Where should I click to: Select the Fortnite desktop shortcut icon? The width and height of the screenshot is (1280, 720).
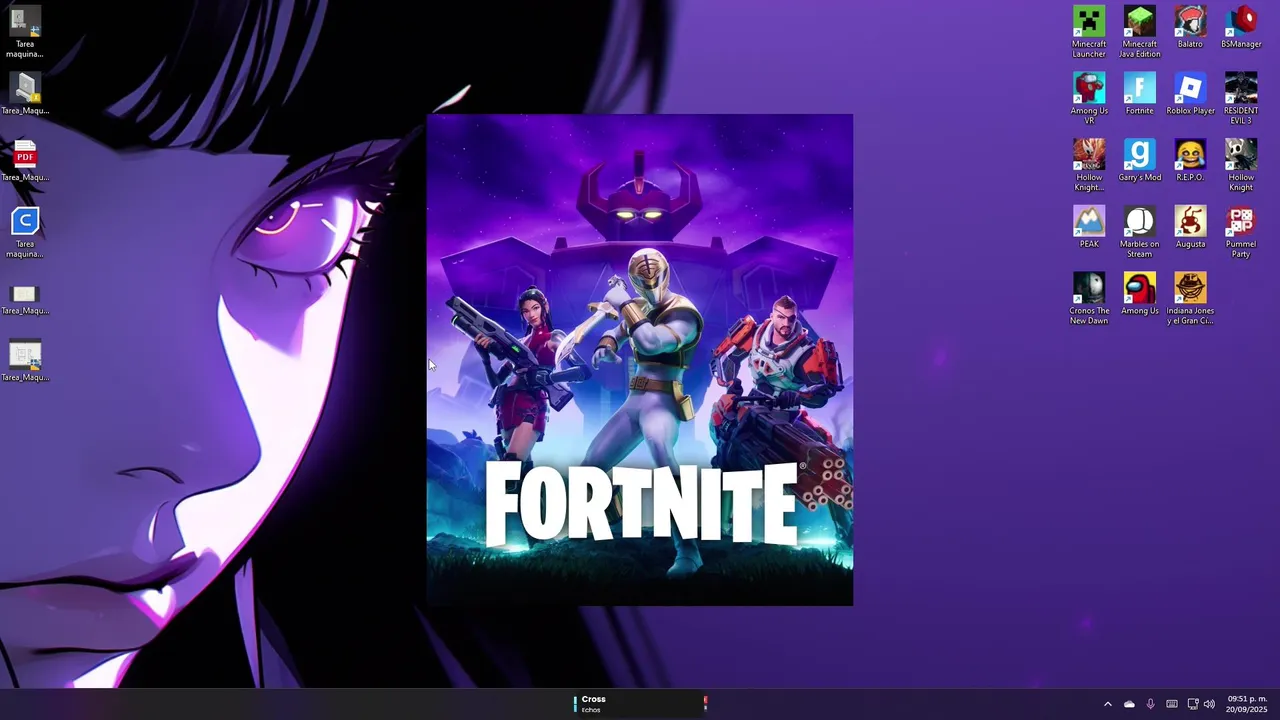tap(1140, 93)
